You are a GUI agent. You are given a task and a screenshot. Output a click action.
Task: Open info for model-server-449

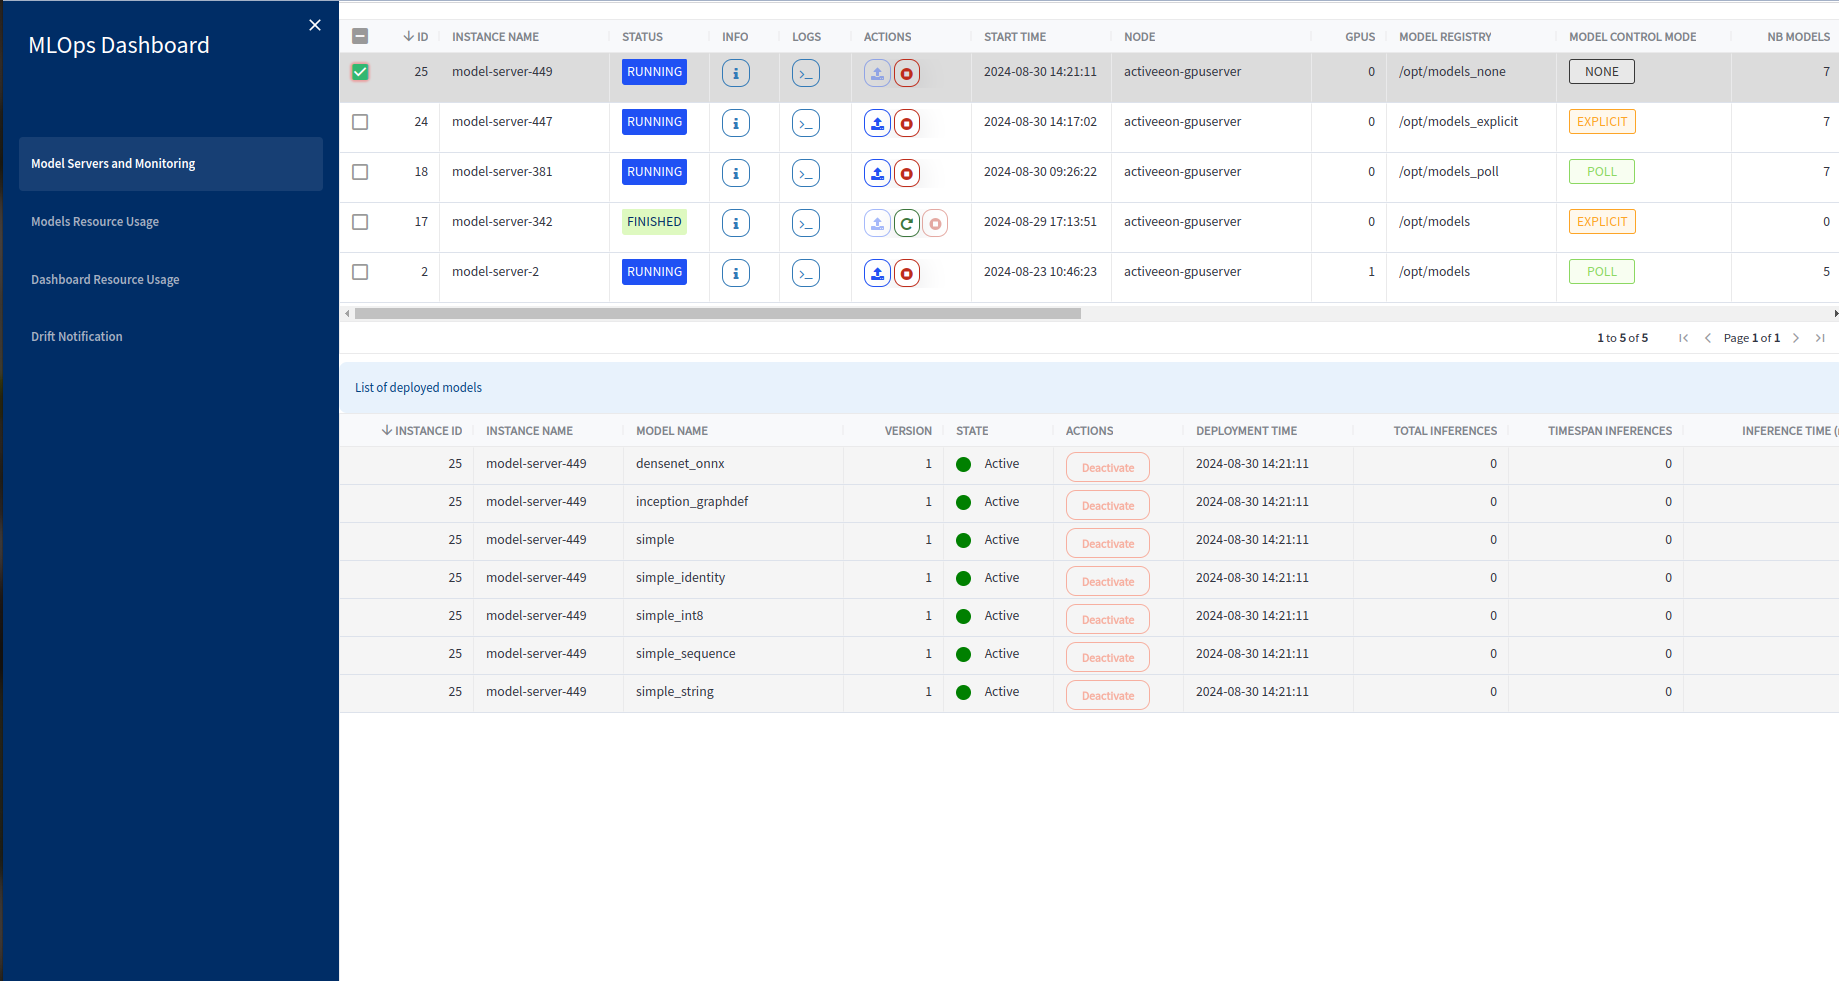coord(736,73)
